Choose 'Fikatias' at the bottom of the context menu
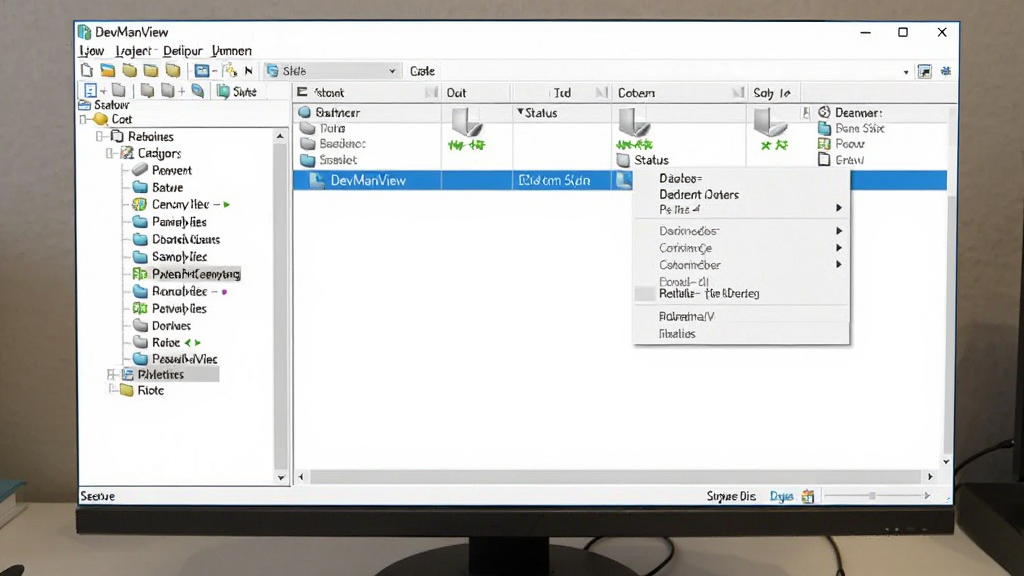 click(x=677, y=334)
